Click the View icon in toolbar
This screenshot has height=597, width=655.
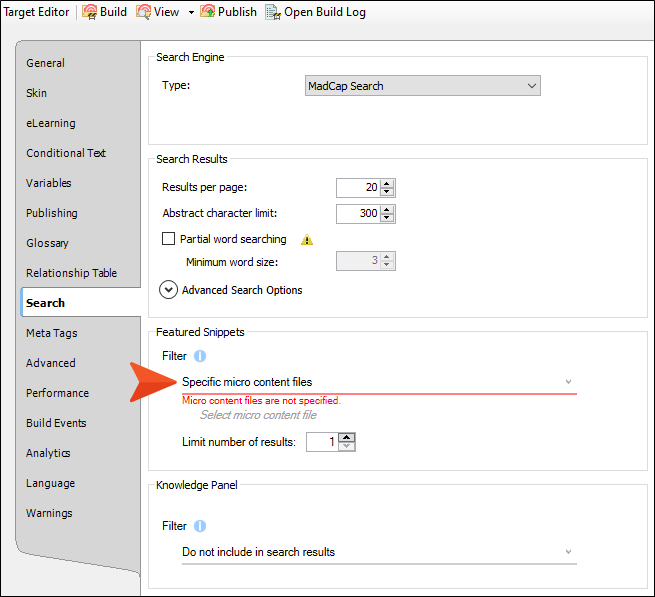click(x=143, y=12)
